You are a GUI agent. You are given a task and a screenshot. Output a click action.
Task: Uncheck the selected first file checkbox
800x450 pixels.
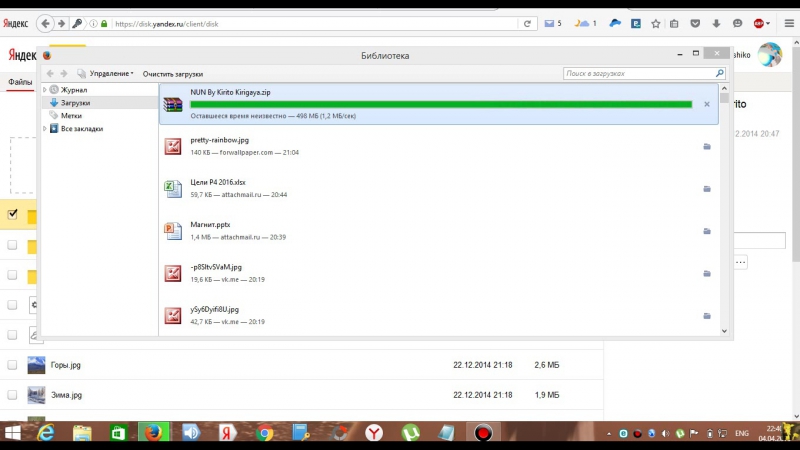(x=13, y=214)
